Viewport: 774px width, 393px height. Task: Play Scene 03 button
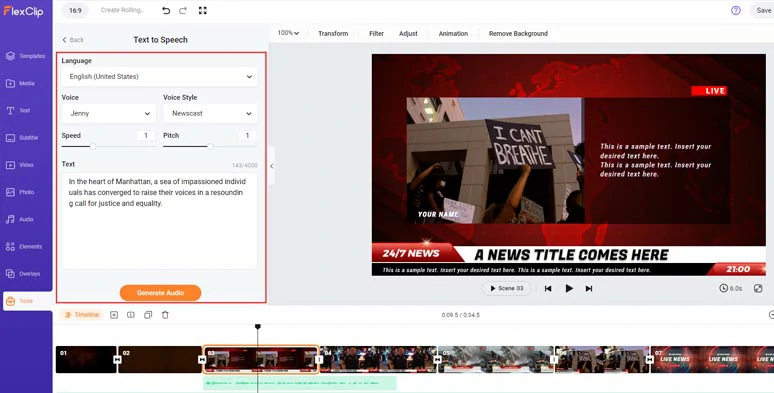[x=506, y=288]
